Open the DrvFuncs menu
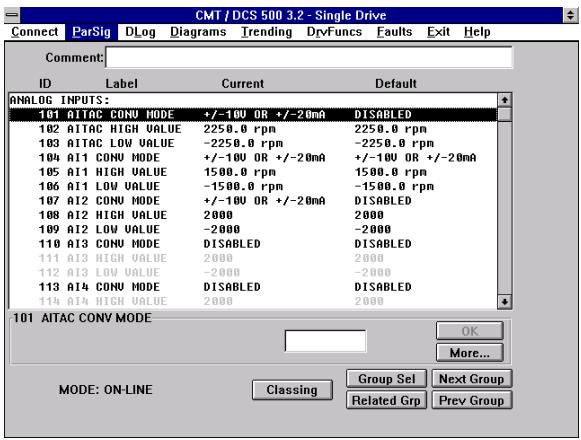Viewport: 581px width, 440px height. [334, 32]
